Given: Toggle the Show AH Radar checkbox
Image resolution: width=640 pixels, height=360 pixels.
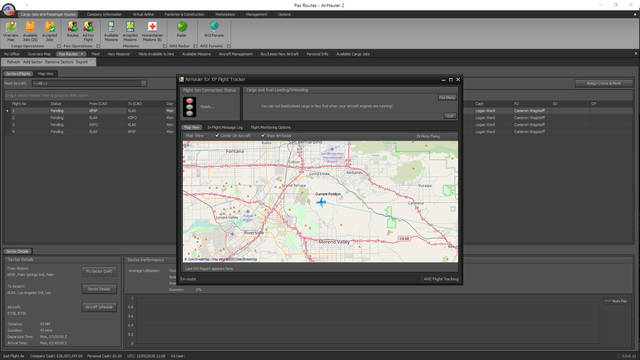Looking at the screenshot, I should pos(263,135).
